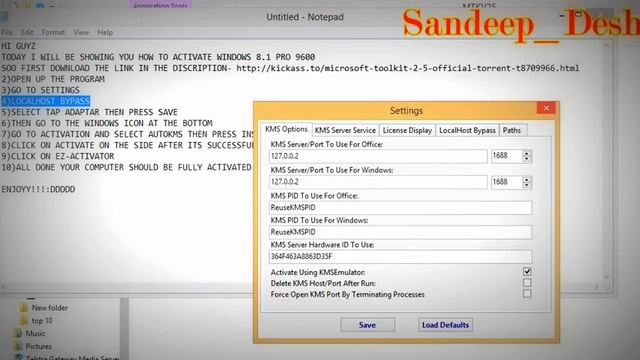Click the '2)OPEN UP THE PROGRAM' line
This screenshot has height=360, width=640.
[x=53, y=79]
